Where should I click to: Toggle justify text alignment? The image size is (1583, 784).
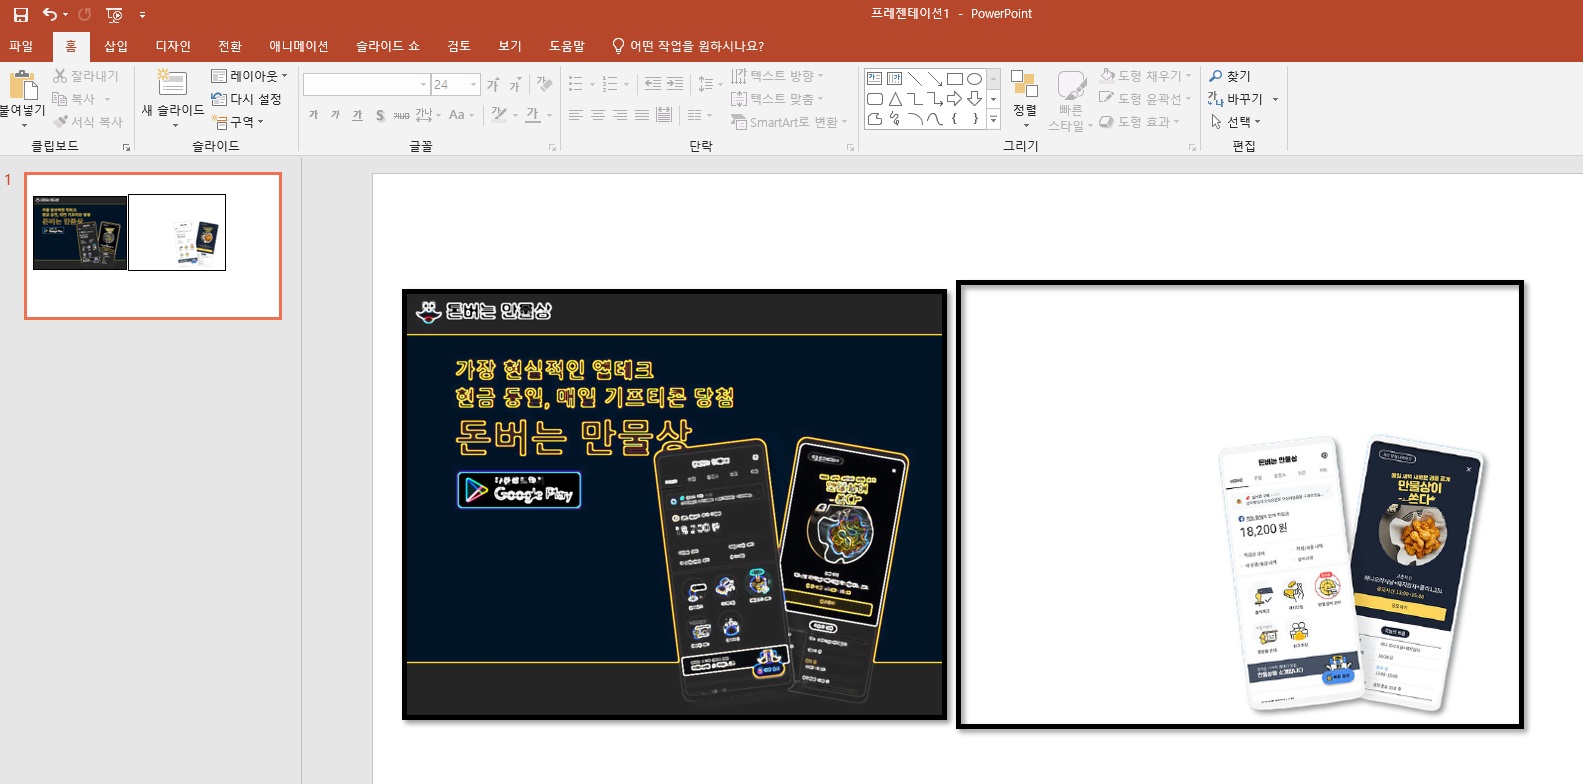tap(641, 115)
